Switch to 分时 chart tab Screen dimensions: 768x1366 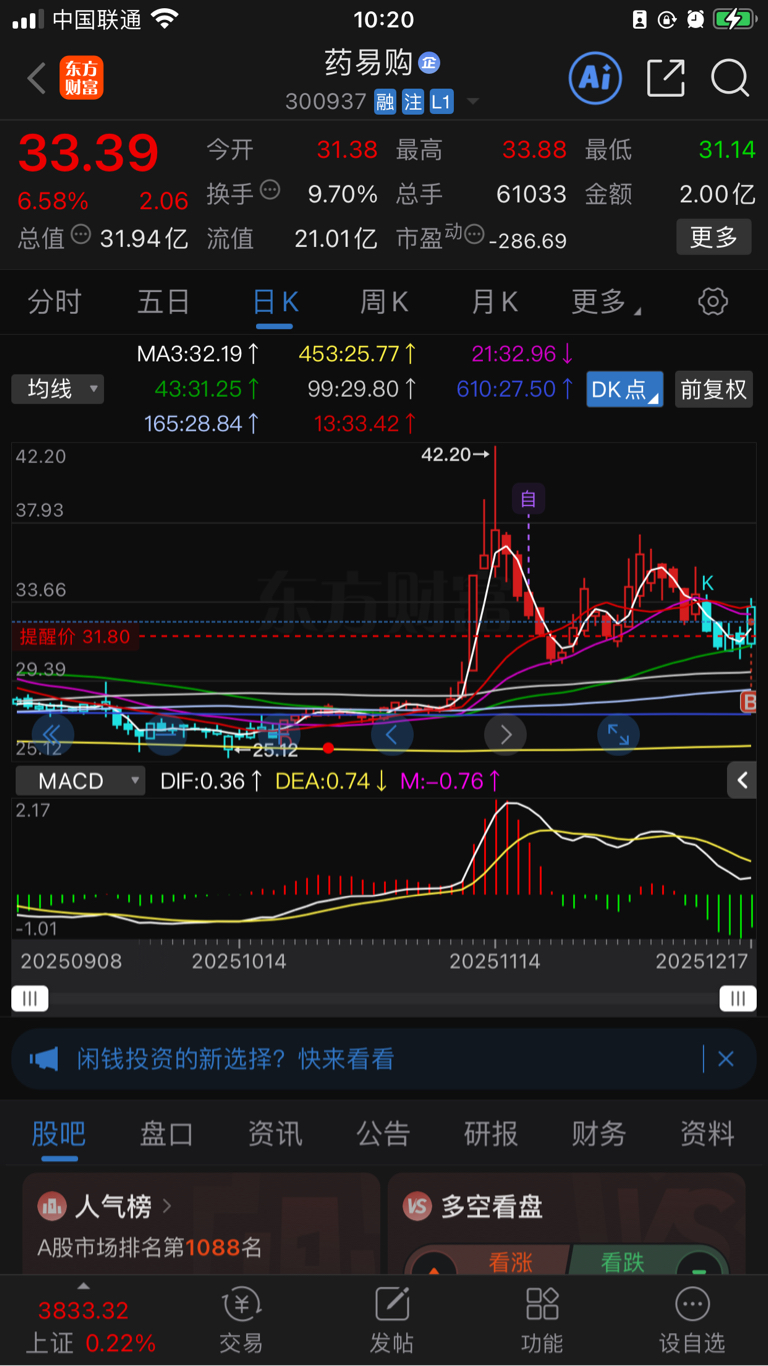click(55, 301)
